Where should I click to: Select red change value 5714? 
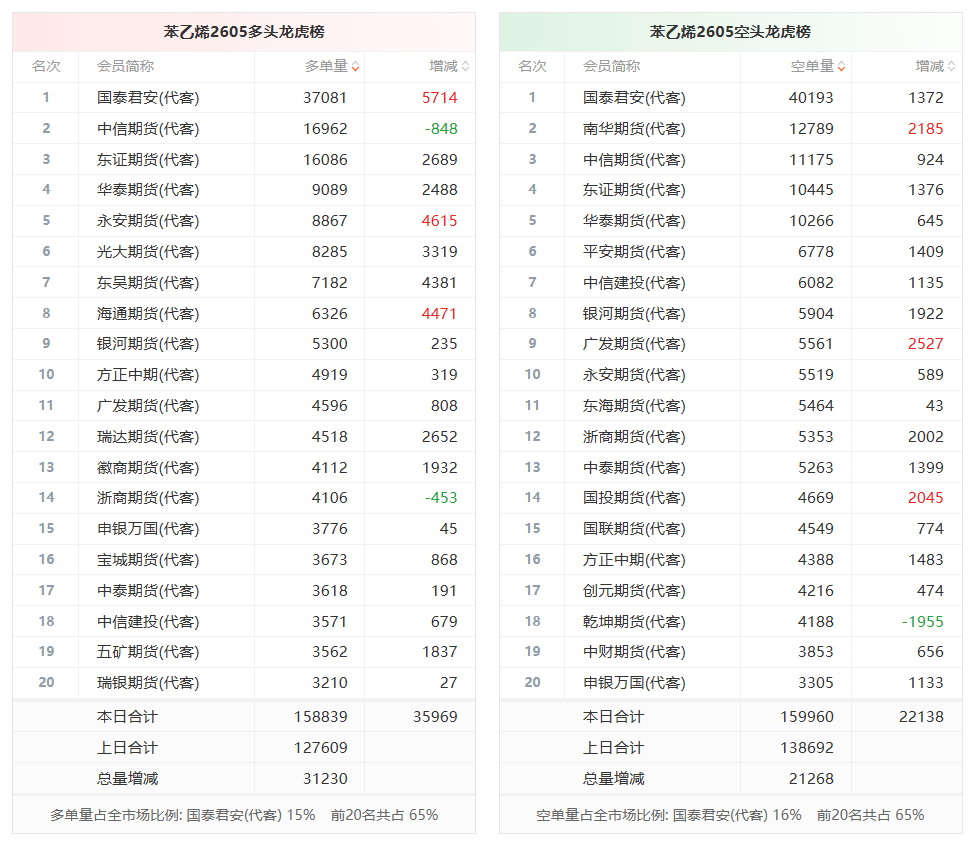pos(439,98)
